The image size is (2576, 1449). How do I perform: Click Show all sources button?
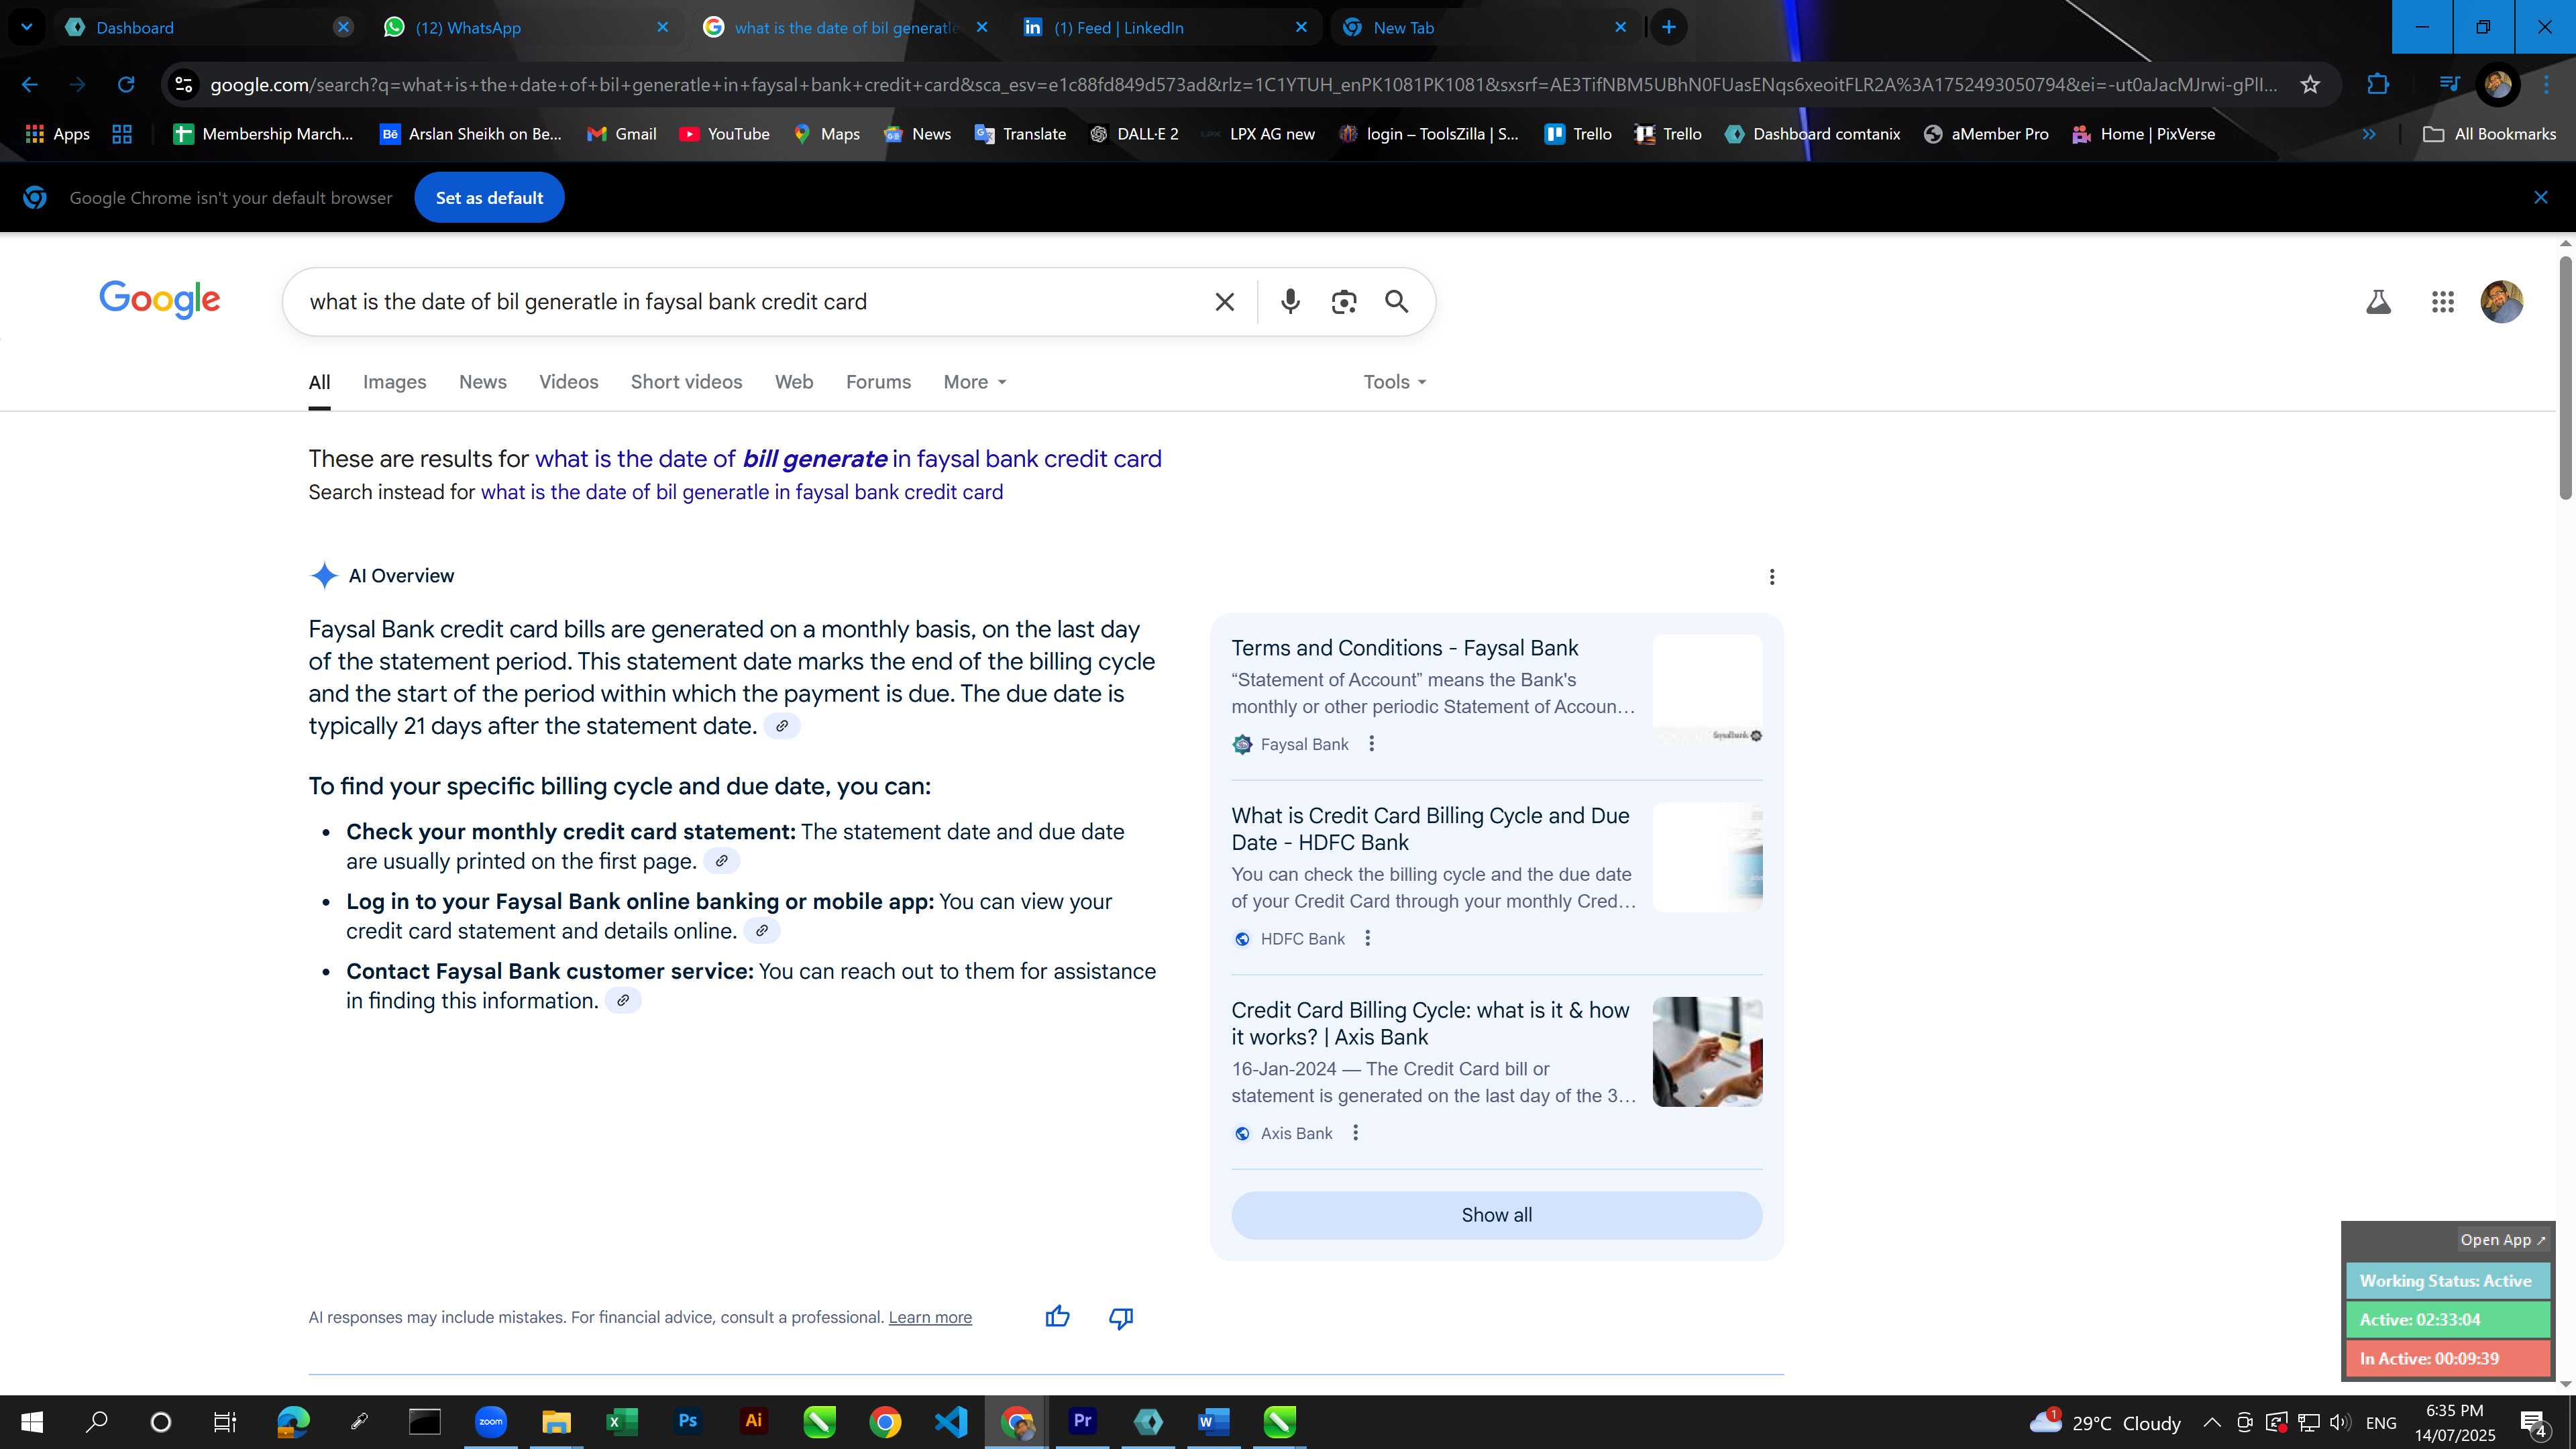(1496, 1215)
